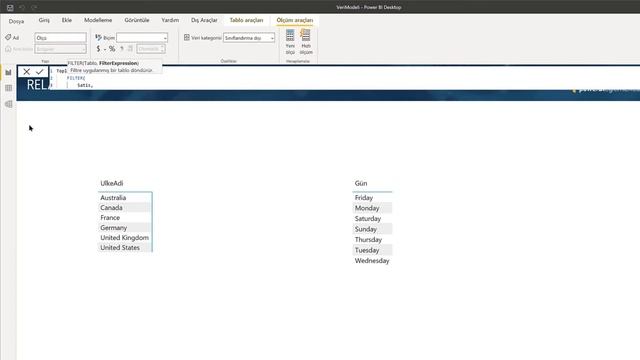
Task: Apply percentage format with % icon
Action: point(112,49)
